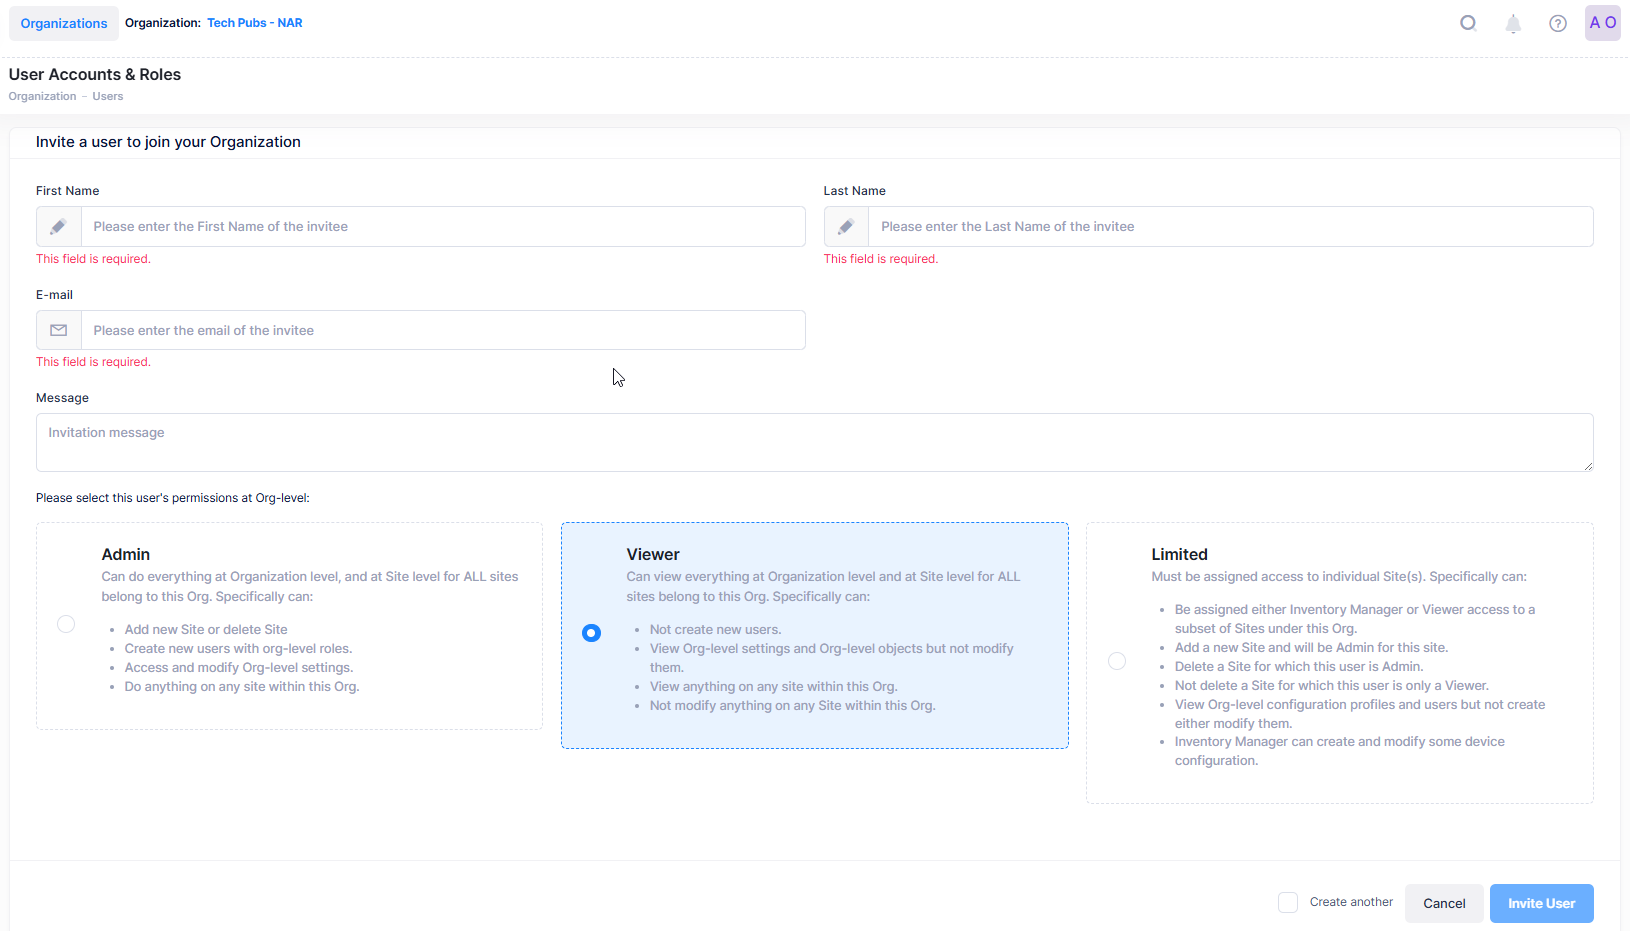The height and width of the screenshot is (931, 1630).
Task: Click the Invitation message text area
Action: (814, 442)
